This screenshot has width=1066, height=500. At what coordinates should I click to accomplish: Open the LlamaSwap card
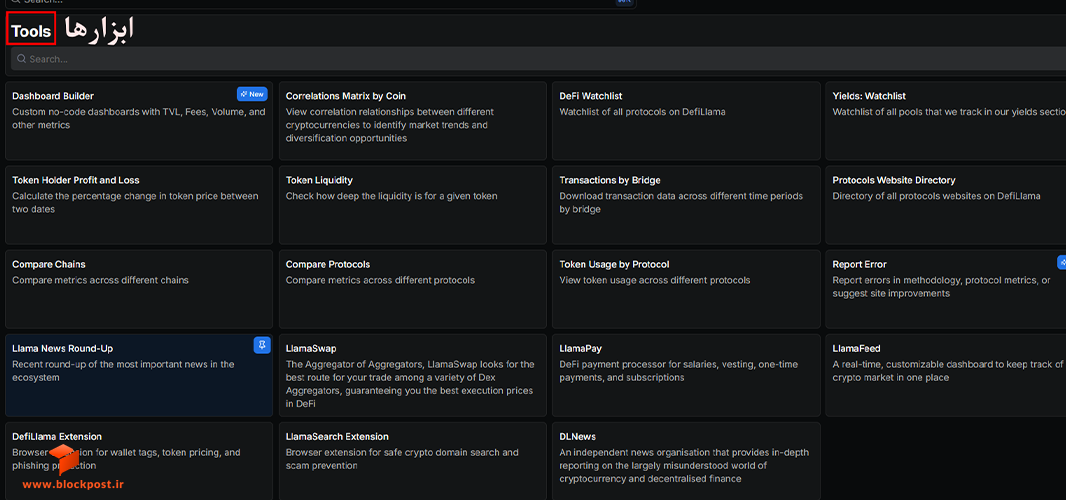point(413,375)
